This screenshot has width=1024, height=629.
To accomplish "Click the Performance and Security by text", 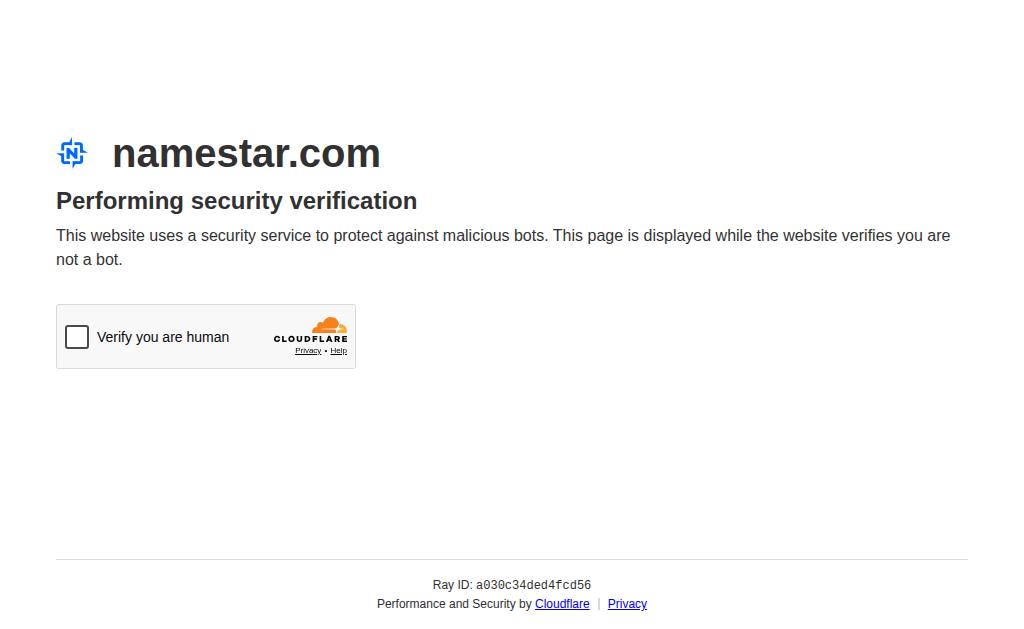I will pyautogui.click(x=454, y=604).
